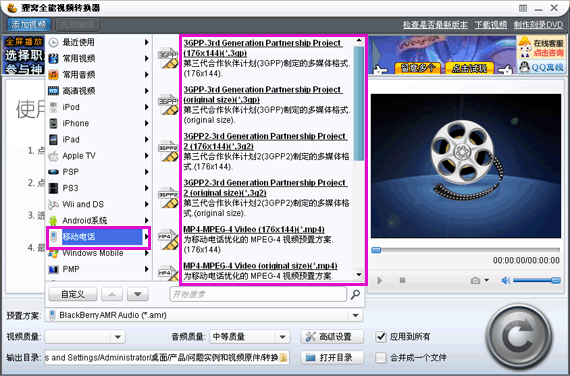Click the move-up arrow button
Viewport: 570px width, 376px height.
tap(112, 294)
